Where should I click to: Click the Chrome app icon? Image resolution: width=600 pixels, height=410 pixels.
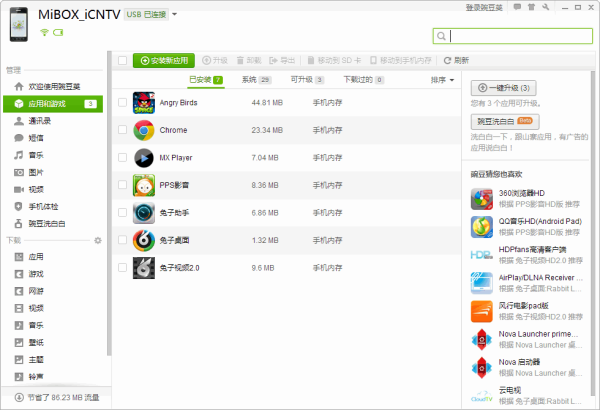coord(144,130)
